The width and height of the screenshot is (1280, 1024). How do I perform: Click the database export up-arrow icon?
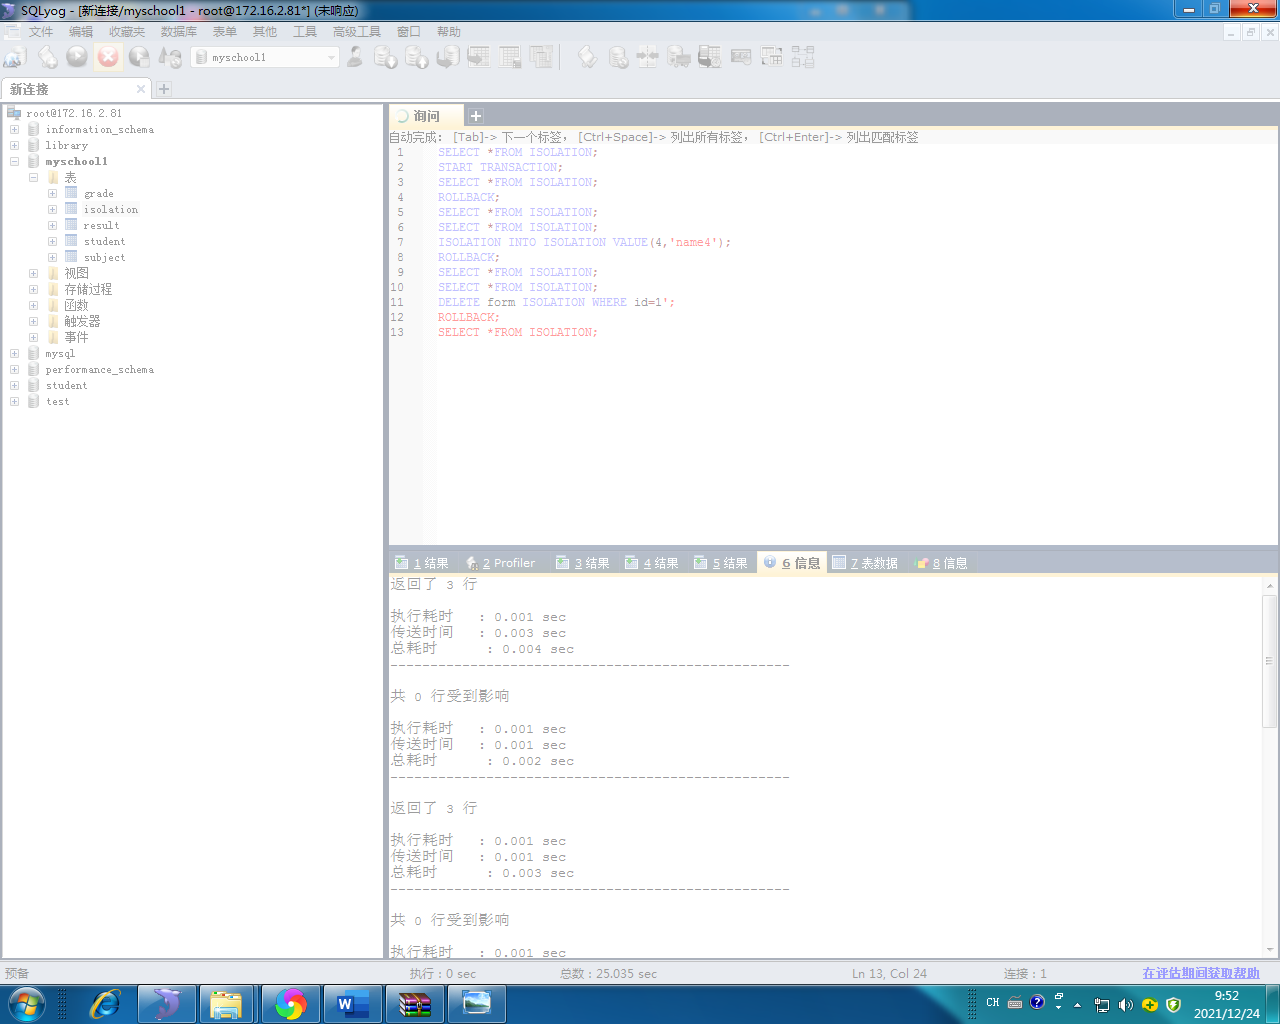pos(417,57)
